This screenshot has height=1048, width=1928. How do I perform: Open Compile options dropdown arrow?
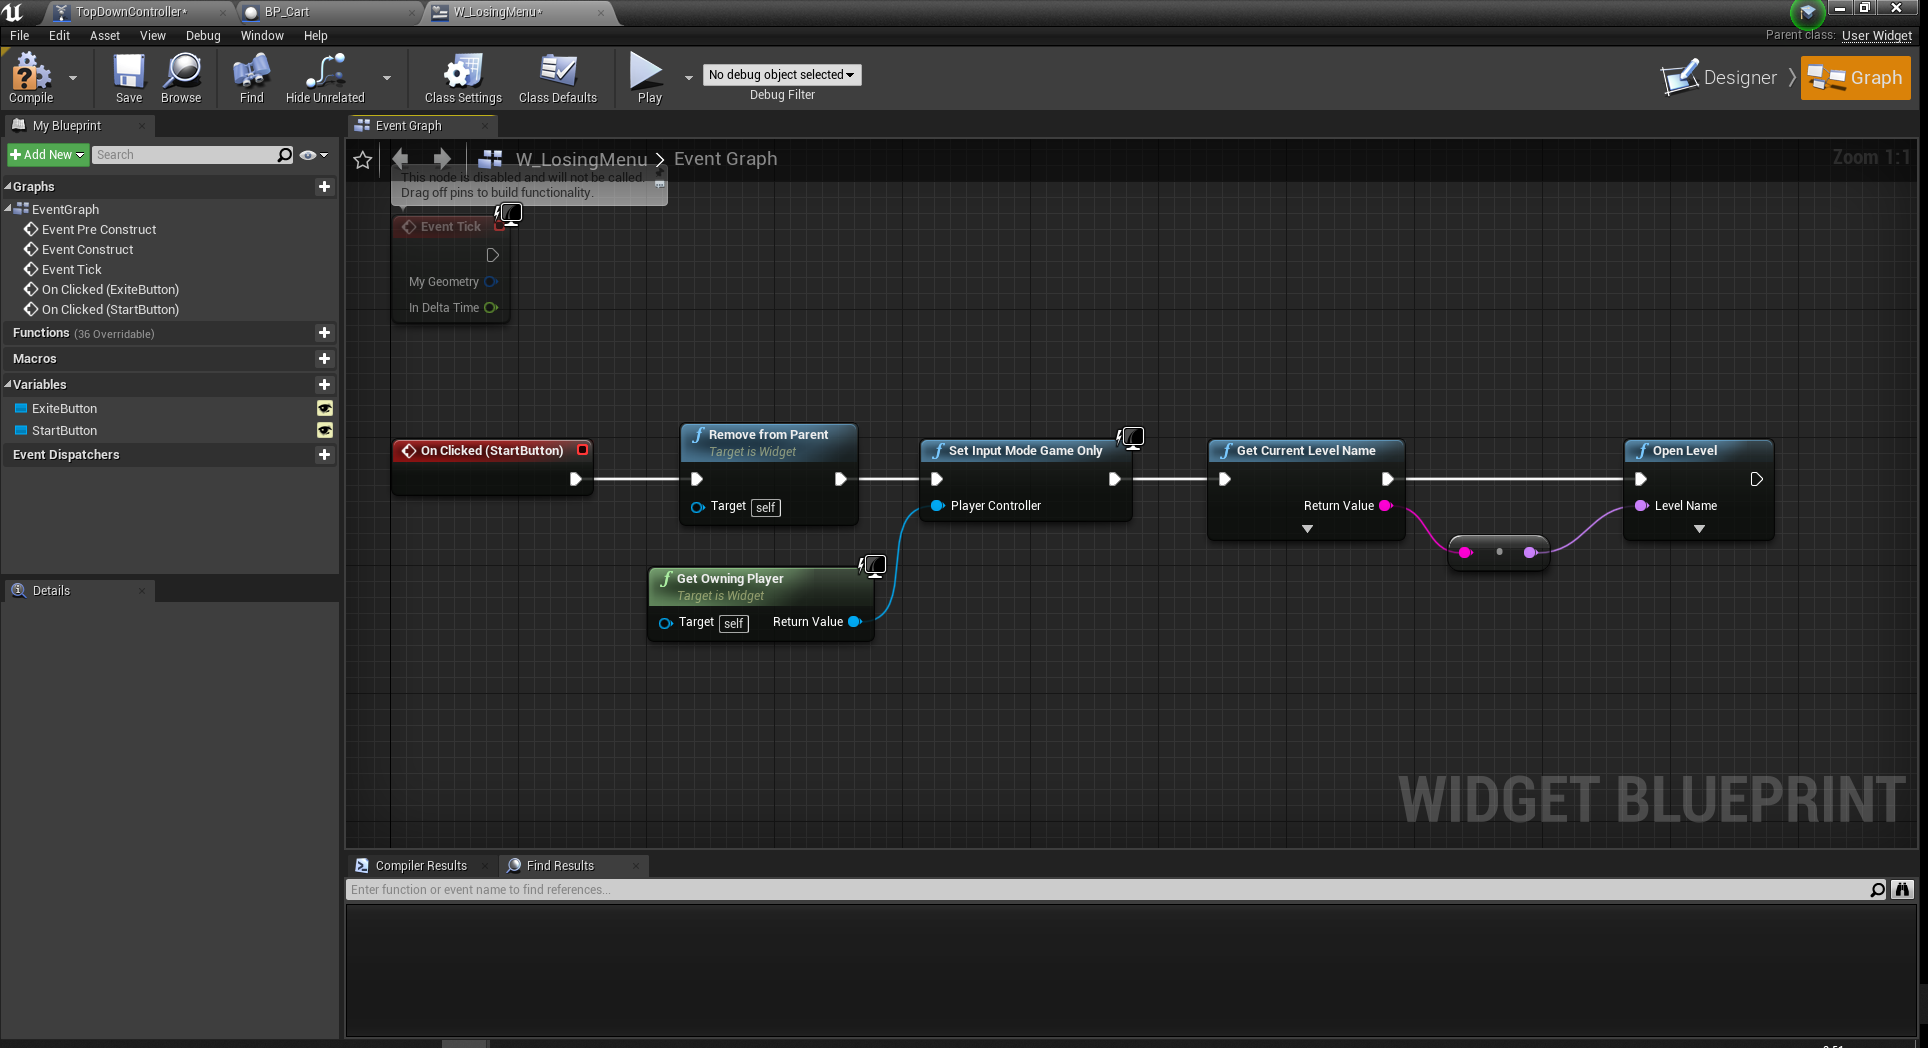point(73,78)
